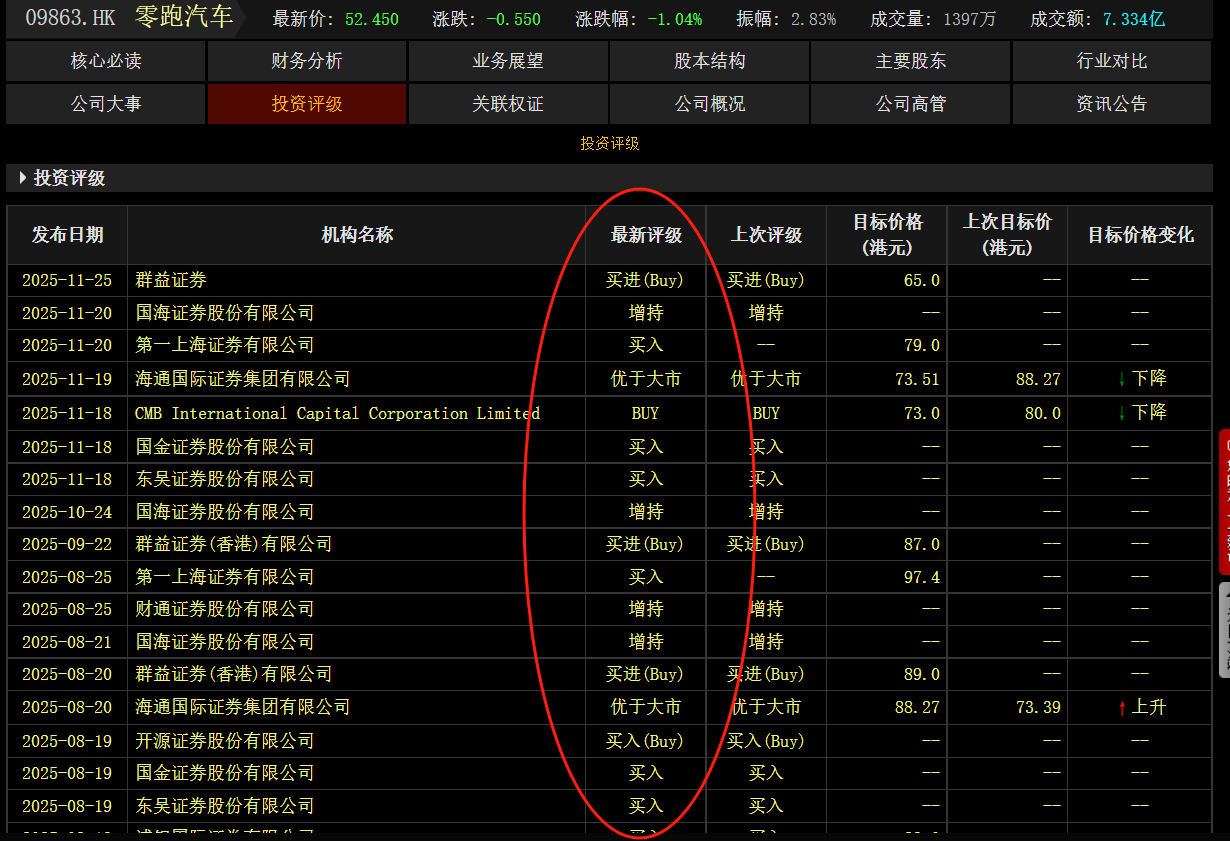Select the highlighted 投资评级 tab
Screen dimensions: 1230x841
(307, 104)
